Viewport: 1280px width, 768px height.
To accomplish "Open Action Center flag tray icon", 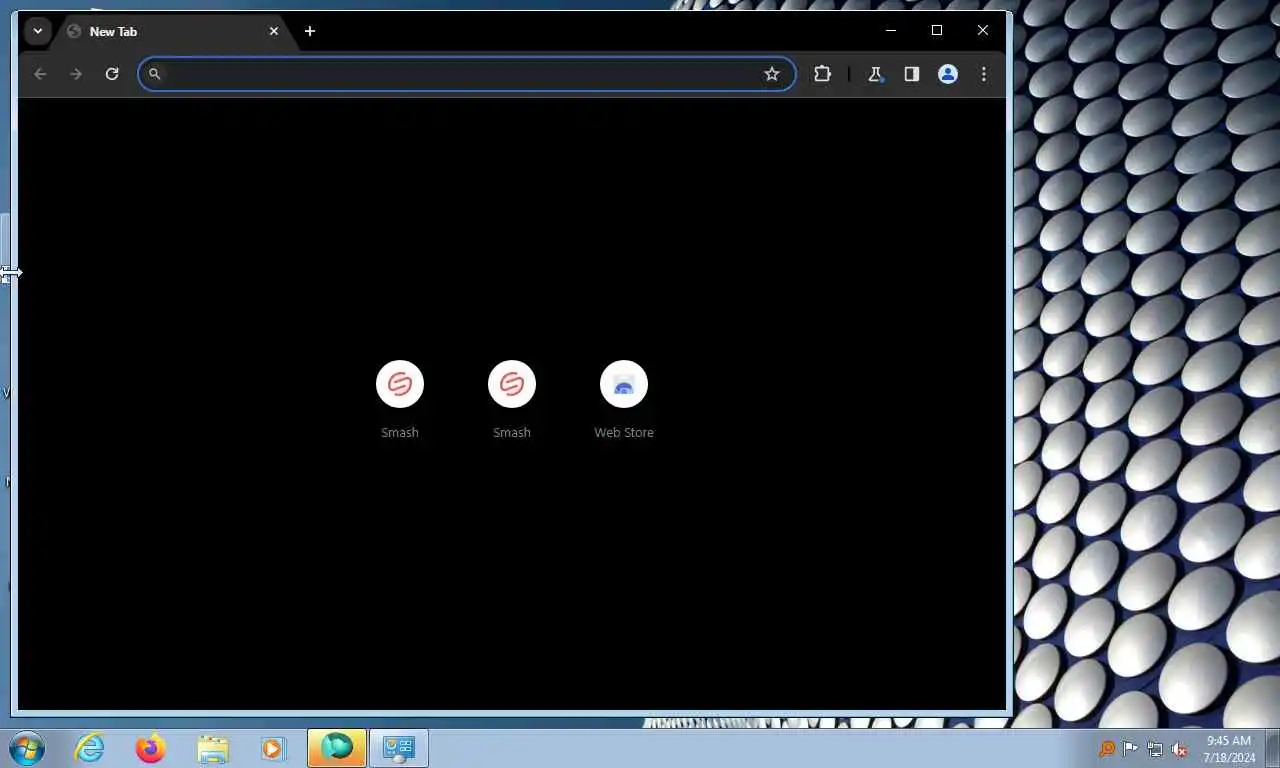I will coord(1130,749).
